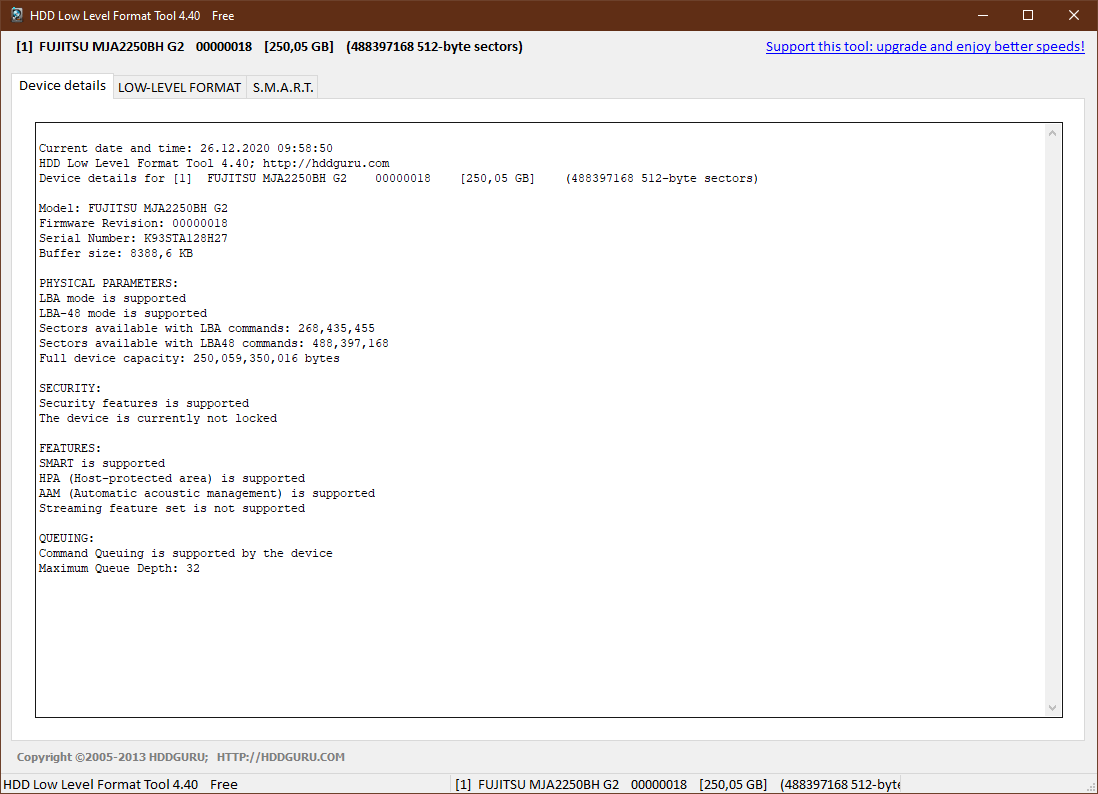Click the scrollbar down arrow in details box
The height and width of the screenshot is (794, 1098).
(x=1052, y=708)
